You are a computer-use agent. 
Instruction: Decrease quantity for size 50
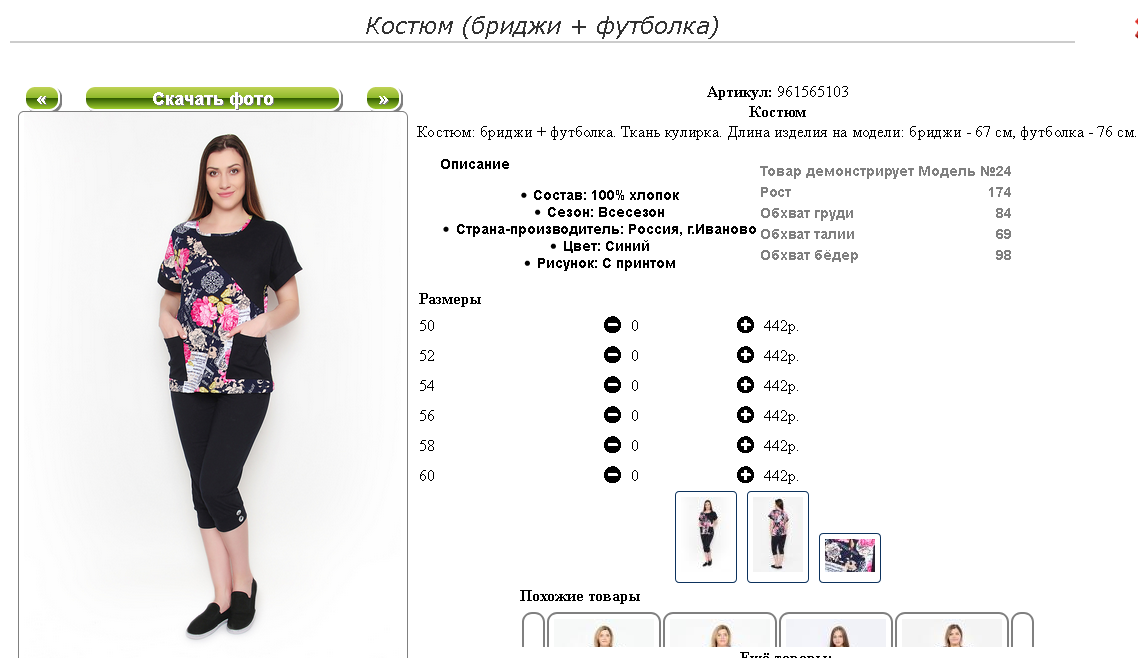[x=613, y=325]
